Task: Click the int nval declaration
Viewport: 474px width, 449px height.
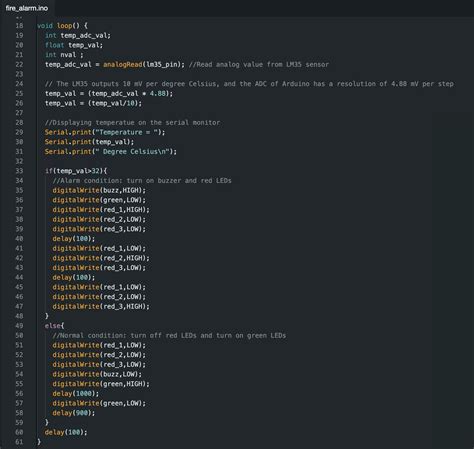Action: pos(64,55)
